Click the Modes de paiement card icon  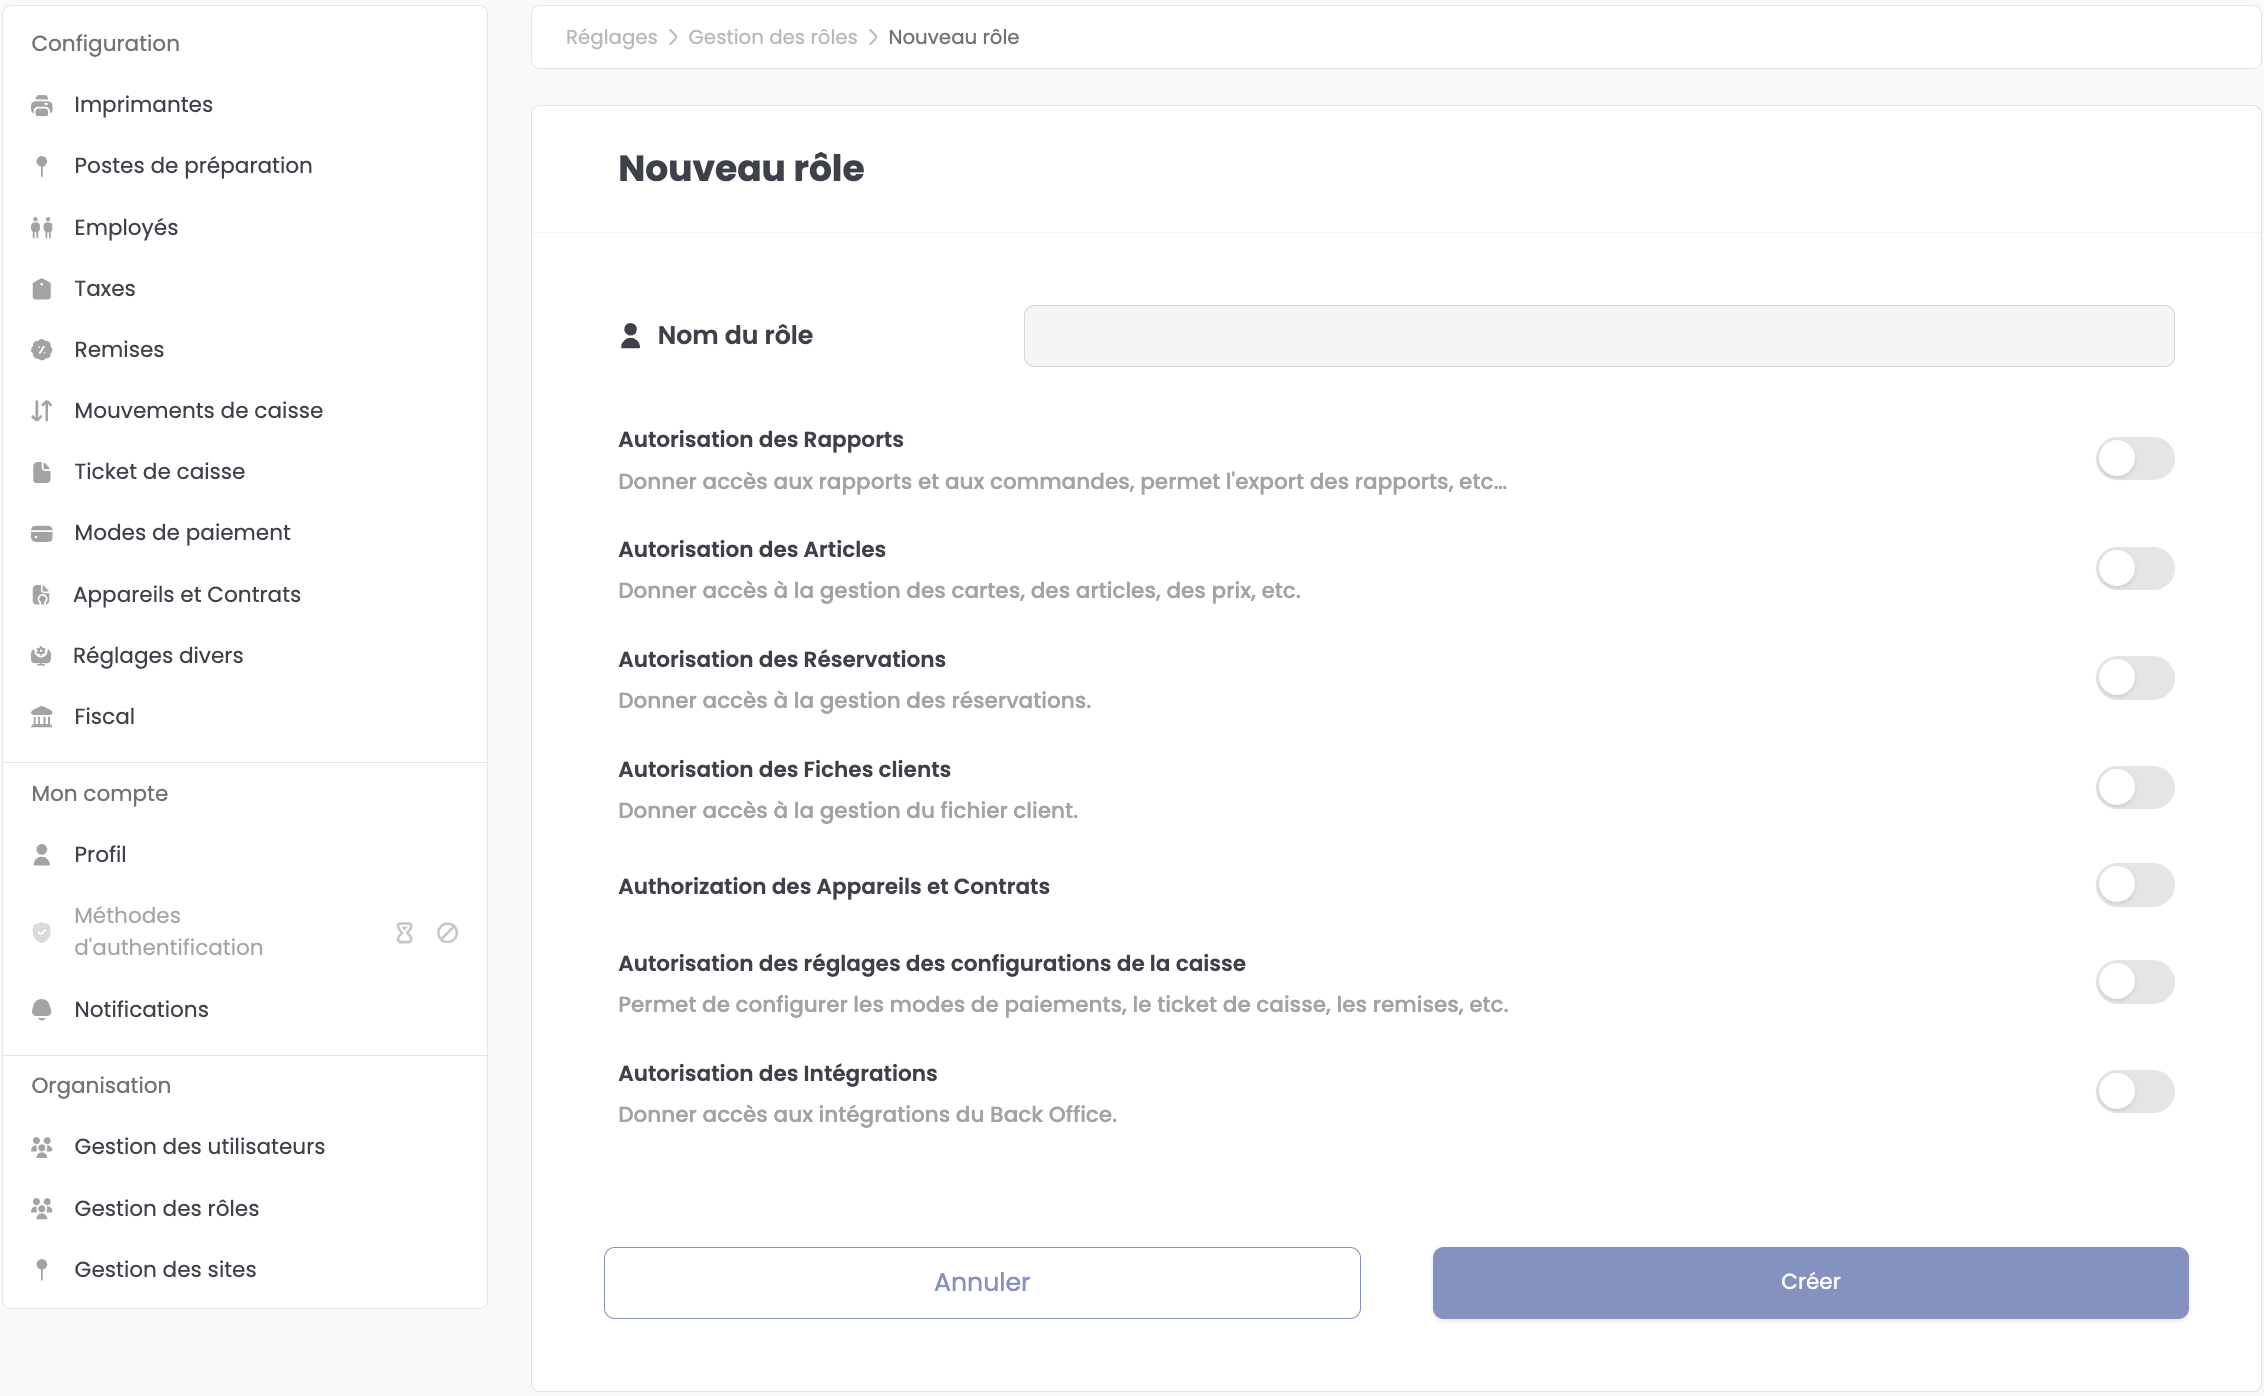point(42,533)
